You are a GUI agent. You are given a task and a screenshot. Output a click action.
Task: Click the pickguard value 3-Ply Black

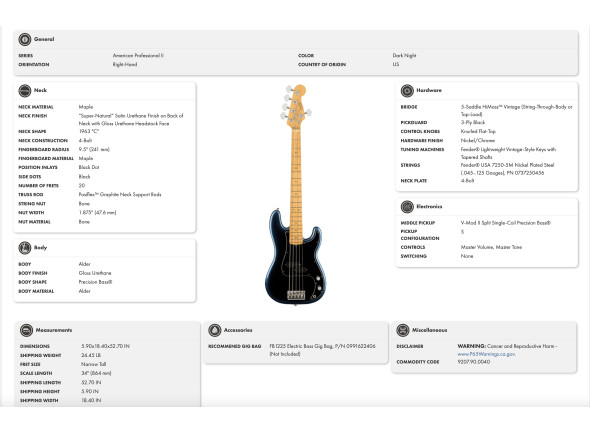click(473, 122)
